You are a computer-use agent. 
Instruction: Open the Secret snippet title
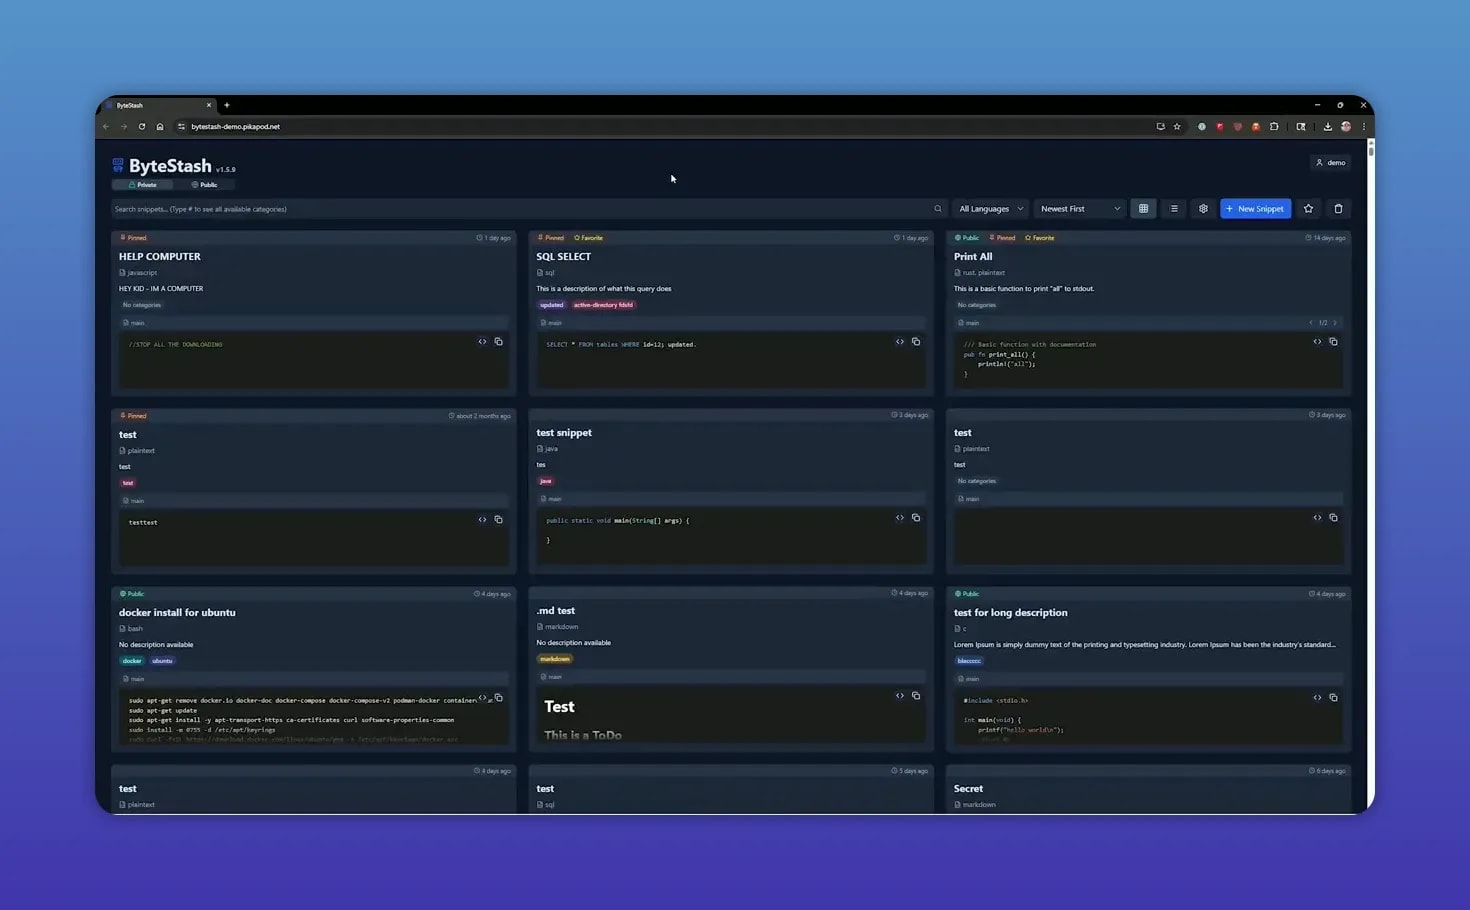[x=968, y=789]
